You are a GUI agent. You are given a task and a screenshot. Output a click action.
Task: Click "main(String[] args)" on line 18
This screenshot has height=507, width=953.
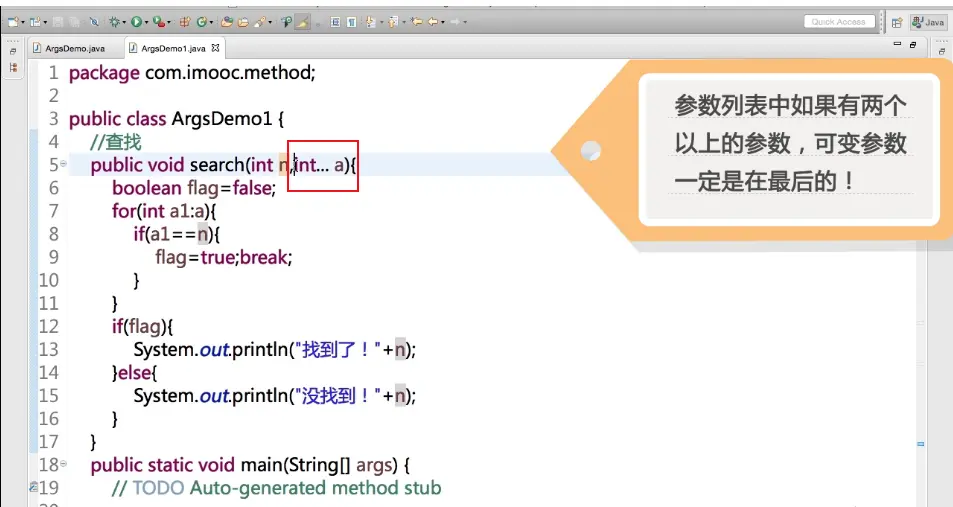(319, 465)
